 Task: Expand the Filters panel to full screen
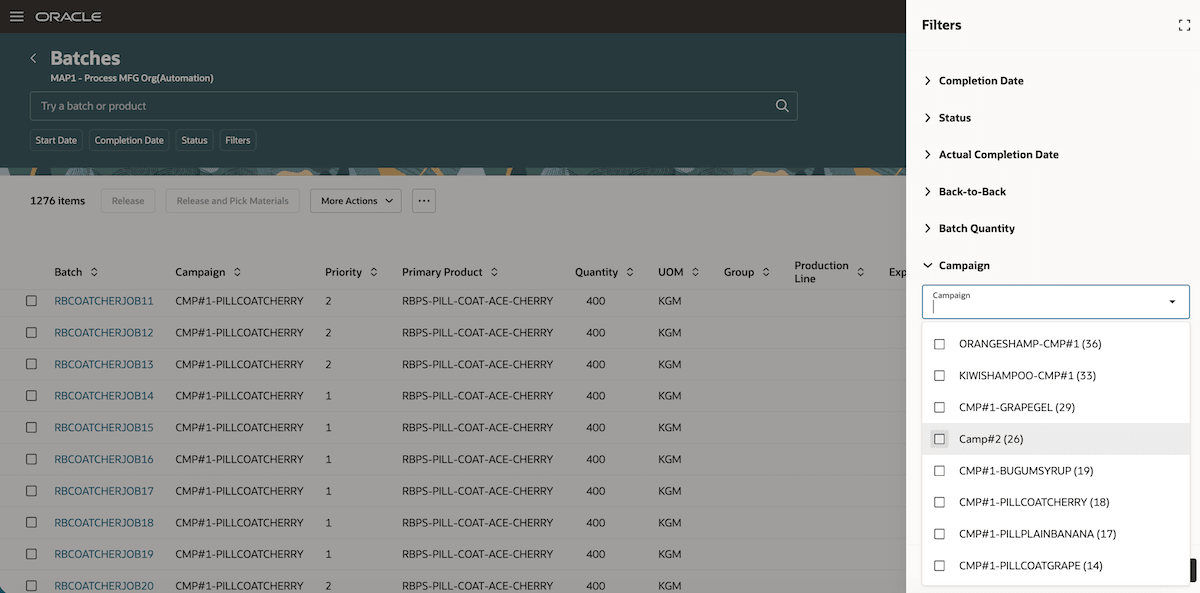1184,25
